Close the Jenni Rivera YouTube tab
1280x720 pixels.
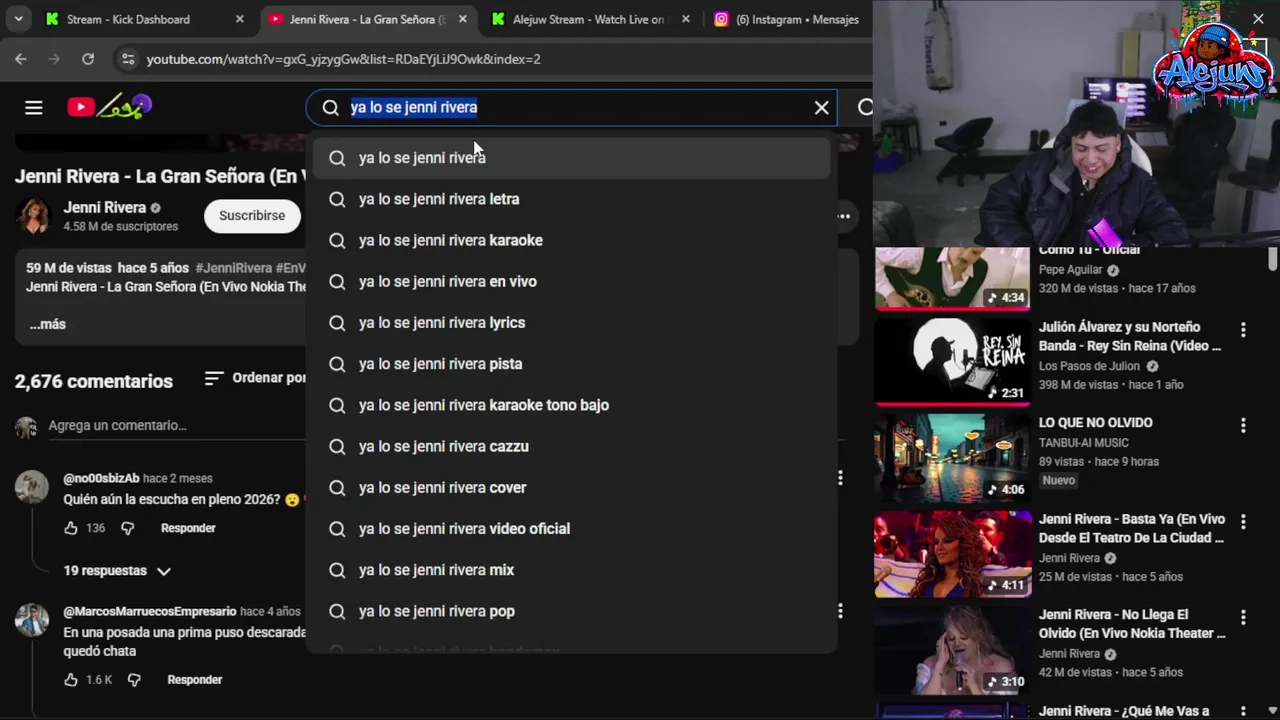click(x=465, y=19)
